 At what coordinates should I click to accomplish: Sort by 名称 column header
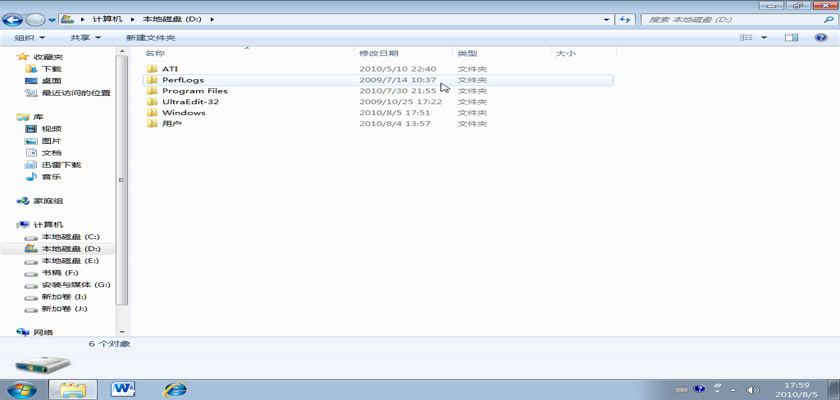[155, 53]
